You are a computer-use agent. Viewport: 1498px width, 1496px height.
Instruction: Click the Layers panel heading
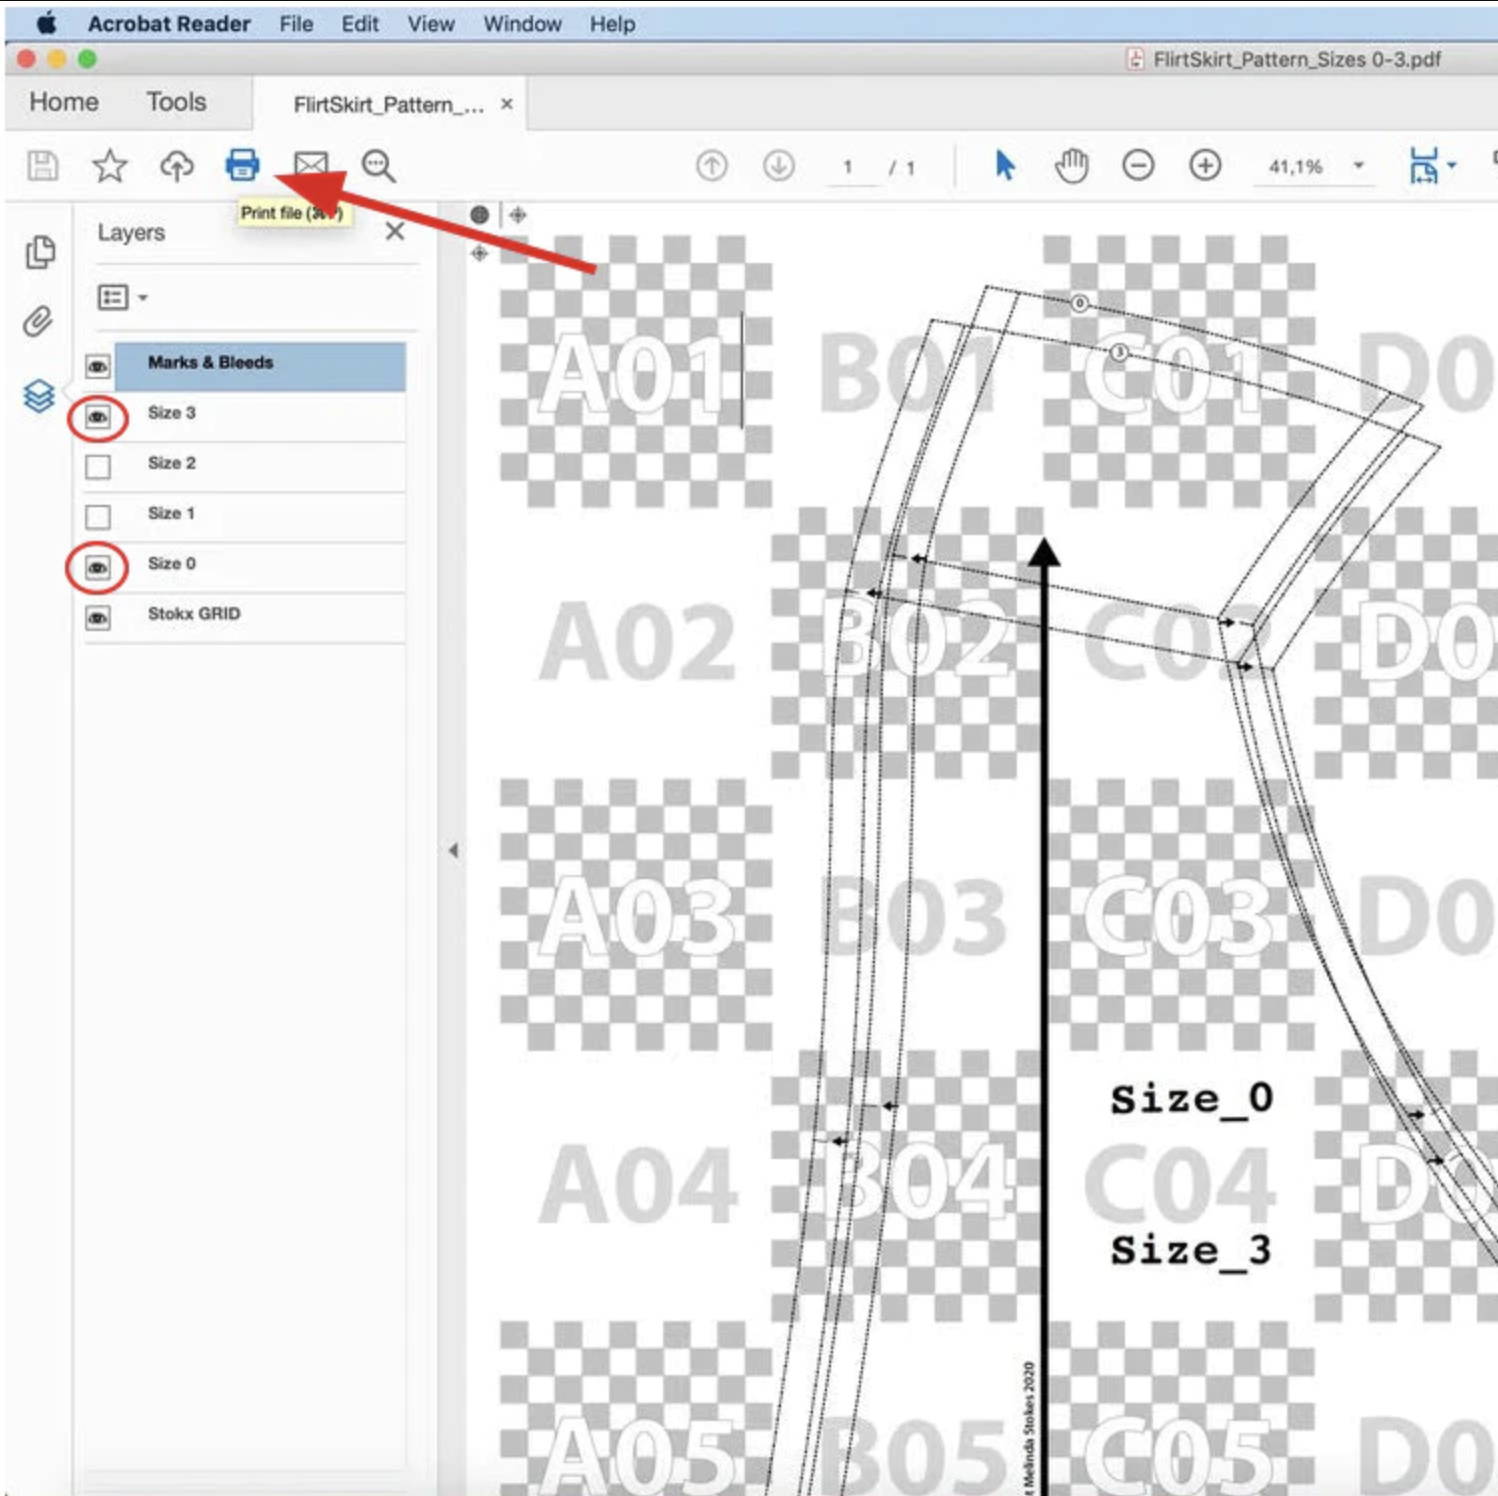click(131, 233)
